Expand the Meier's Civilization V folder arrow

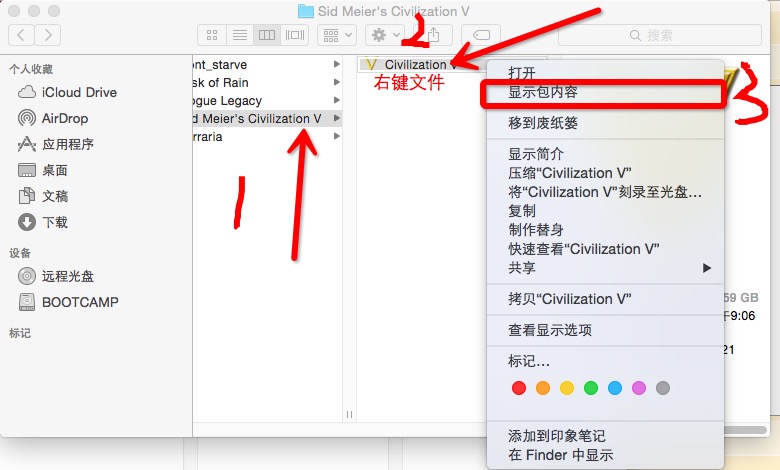[x=337, y=118]
